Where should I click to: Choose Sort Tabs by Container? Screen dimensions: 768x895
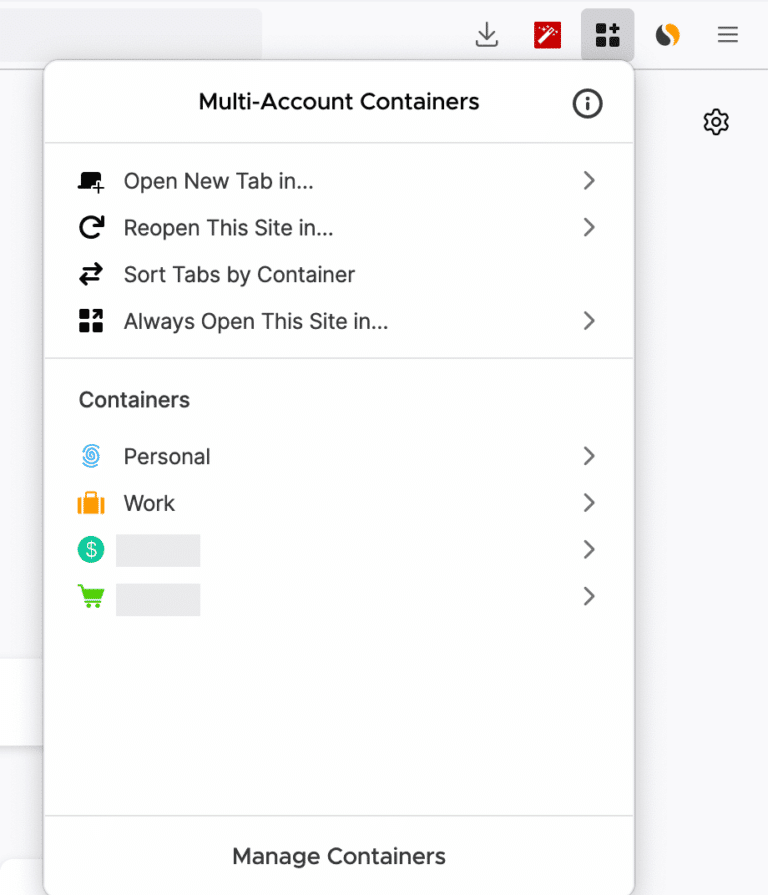239,274
